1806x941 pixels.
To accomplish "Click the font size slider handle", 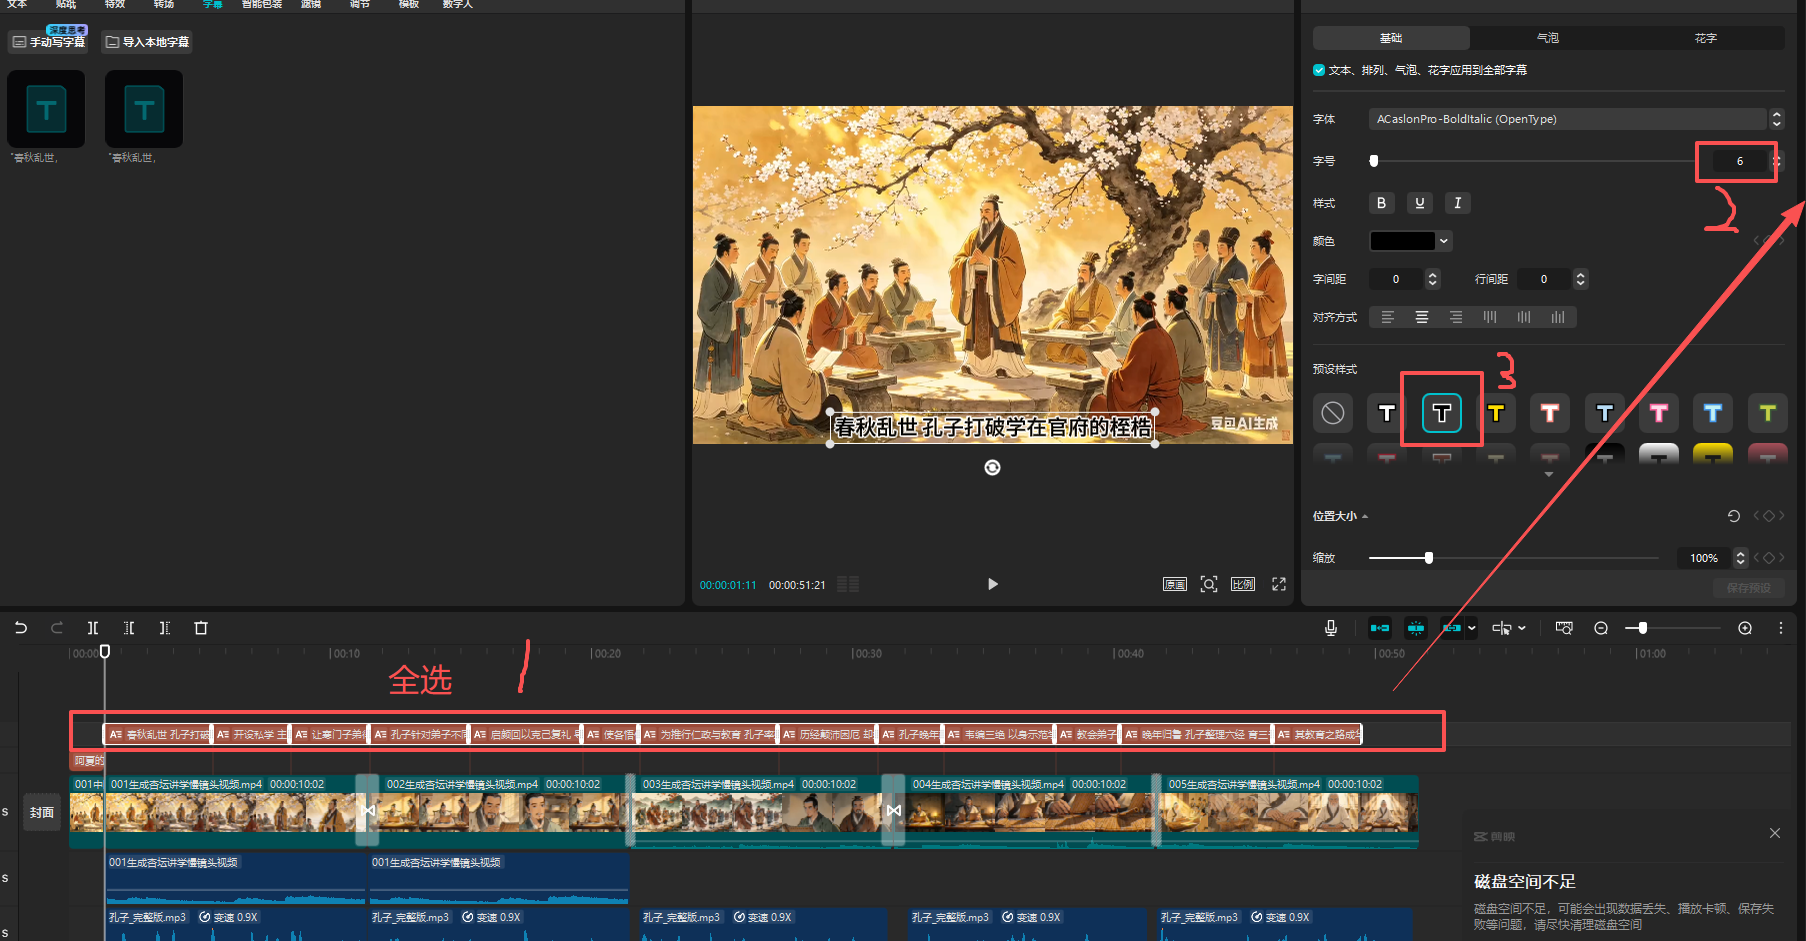I will pyautogui.click(x=1374, y=161).
